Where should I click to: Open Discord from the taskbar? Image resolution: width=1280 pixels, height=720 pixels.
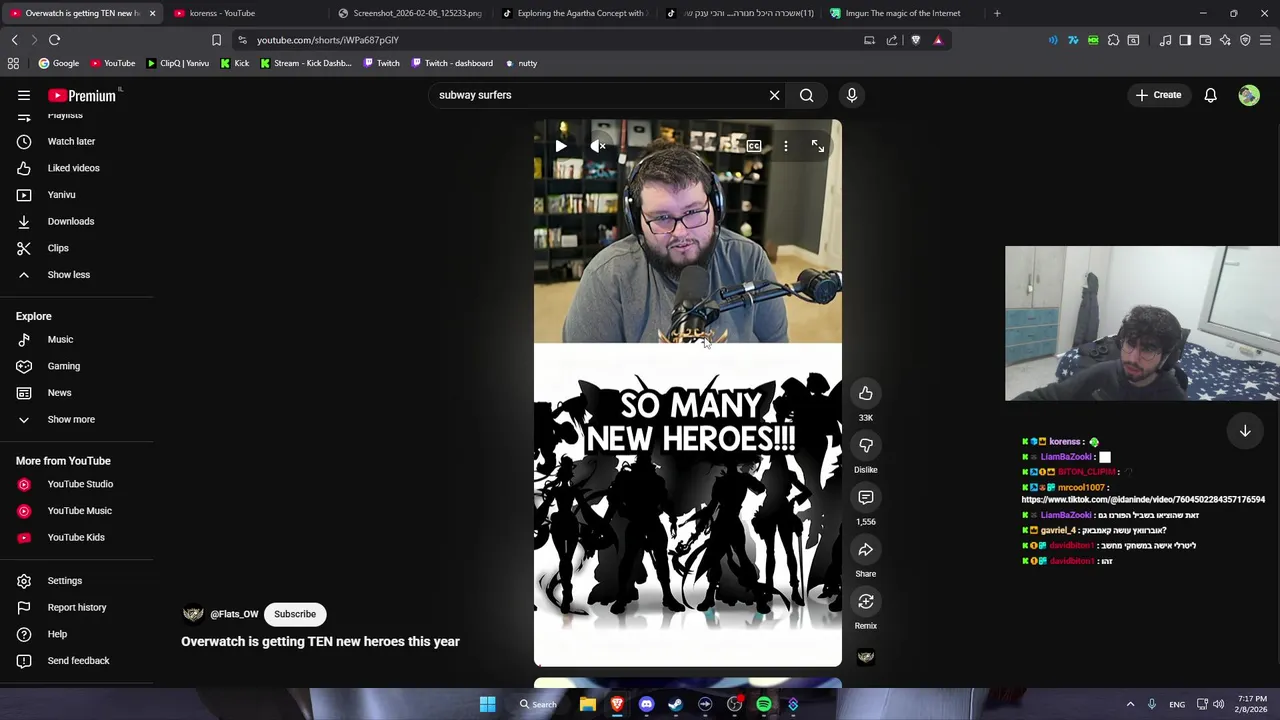pos(646,704)
